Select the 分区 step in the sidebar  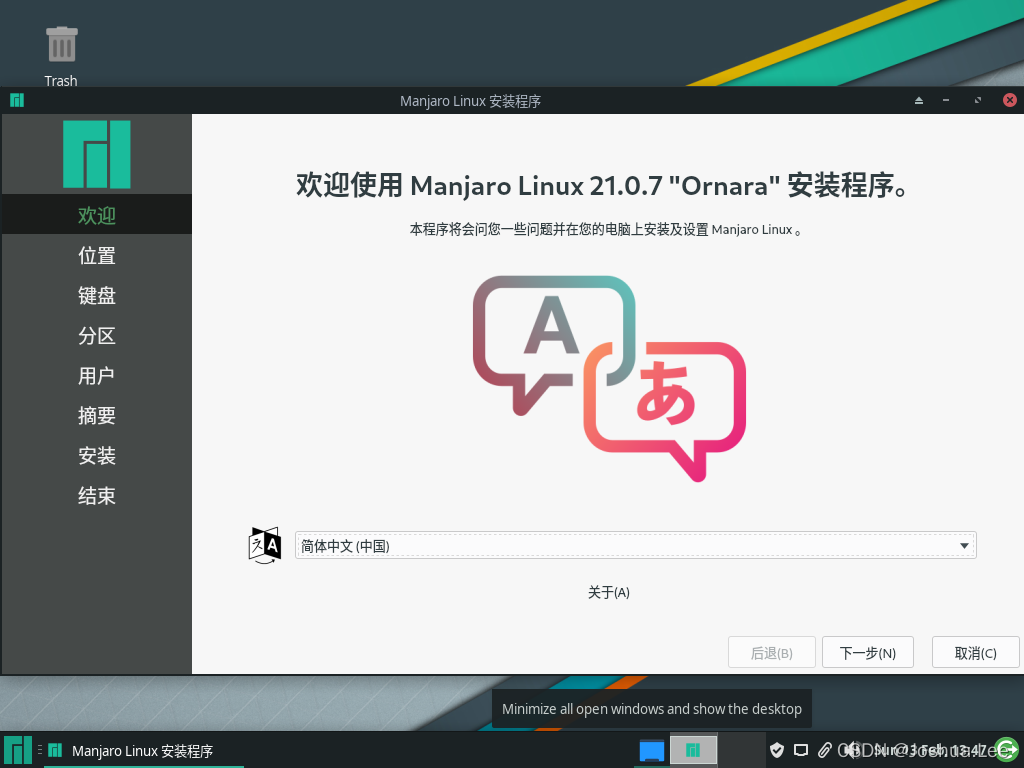(97, 336)
